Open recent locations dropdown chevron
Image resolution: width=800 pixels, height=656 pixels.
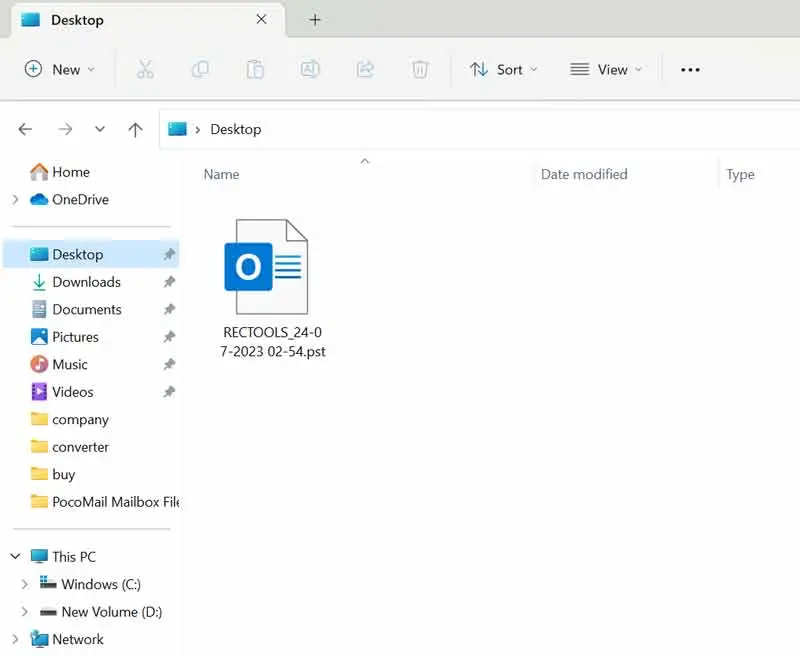pos(100,129)
